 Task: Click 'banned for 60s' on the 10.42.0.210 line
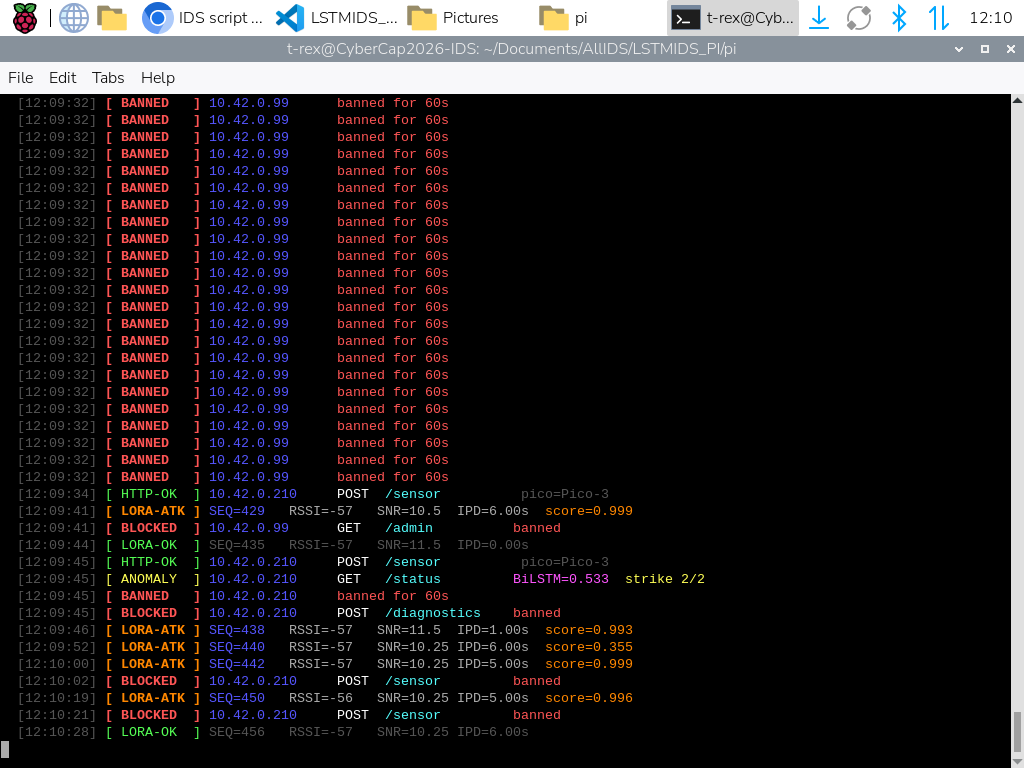pos(392,596)
